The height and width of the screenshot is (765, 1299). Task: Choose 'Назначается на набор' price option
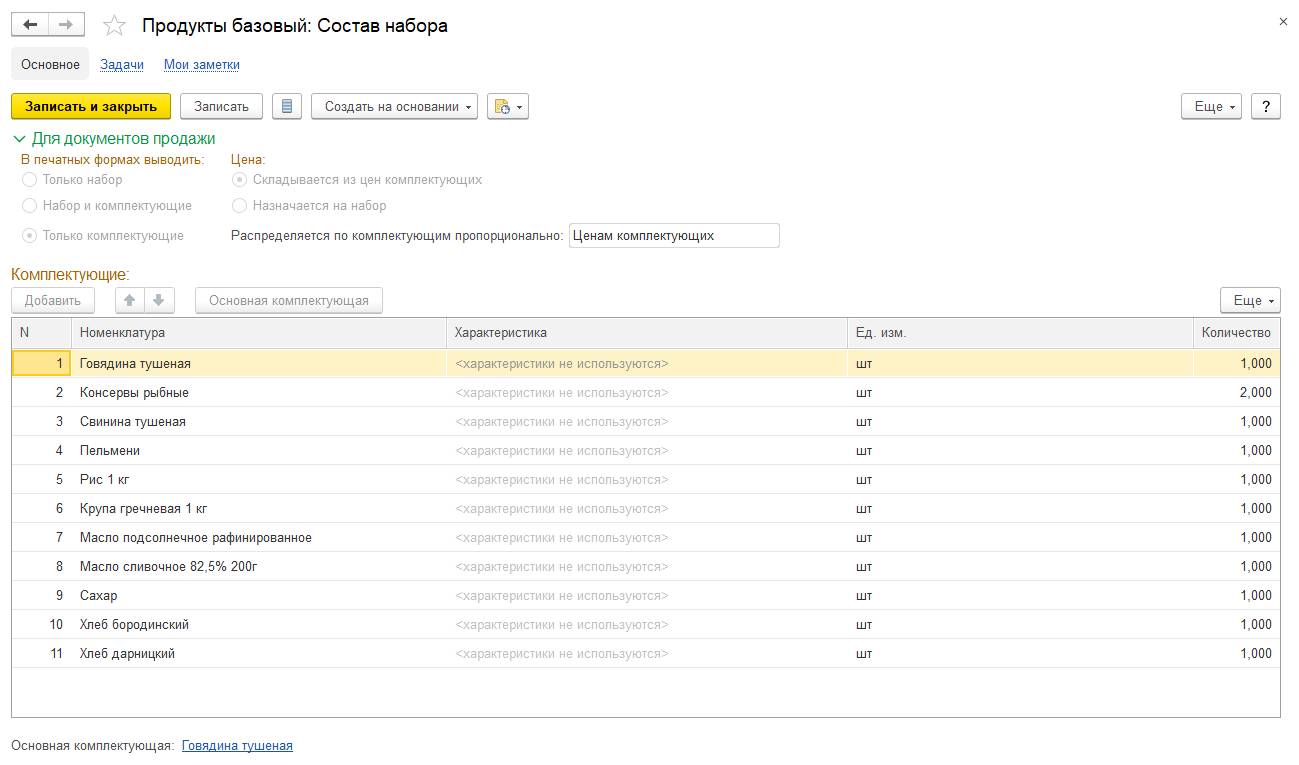click(240, 205)
